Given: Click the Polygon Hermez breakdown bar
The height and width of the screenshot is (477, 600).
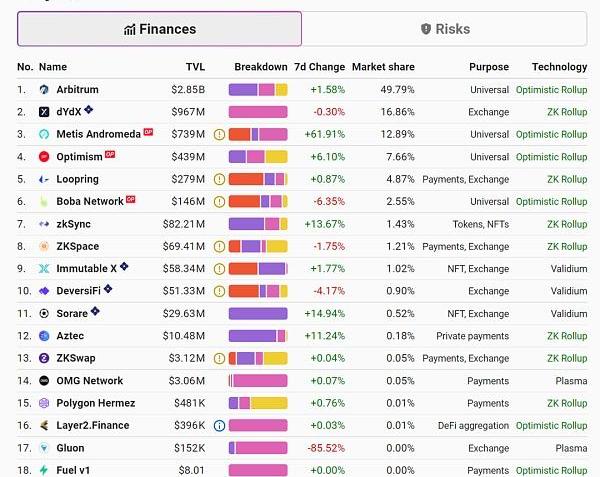Looking at the screenshot, I should coord(258,403).
